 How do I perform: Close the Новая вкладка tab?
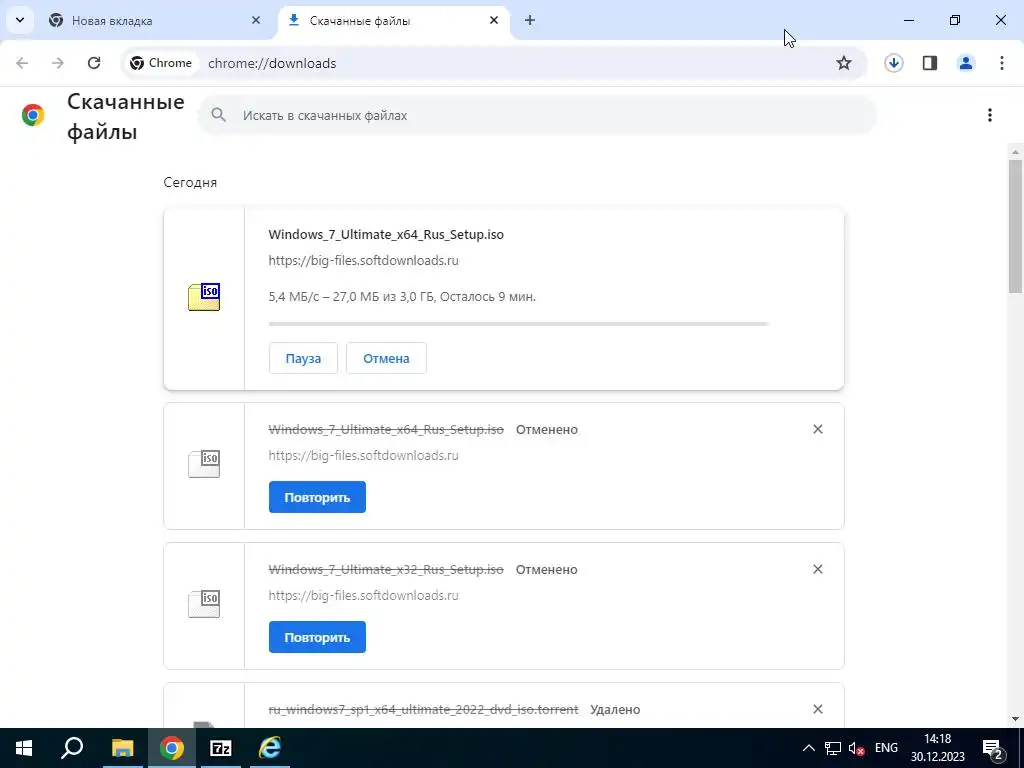pyautogui.click(x=256, y=20)
